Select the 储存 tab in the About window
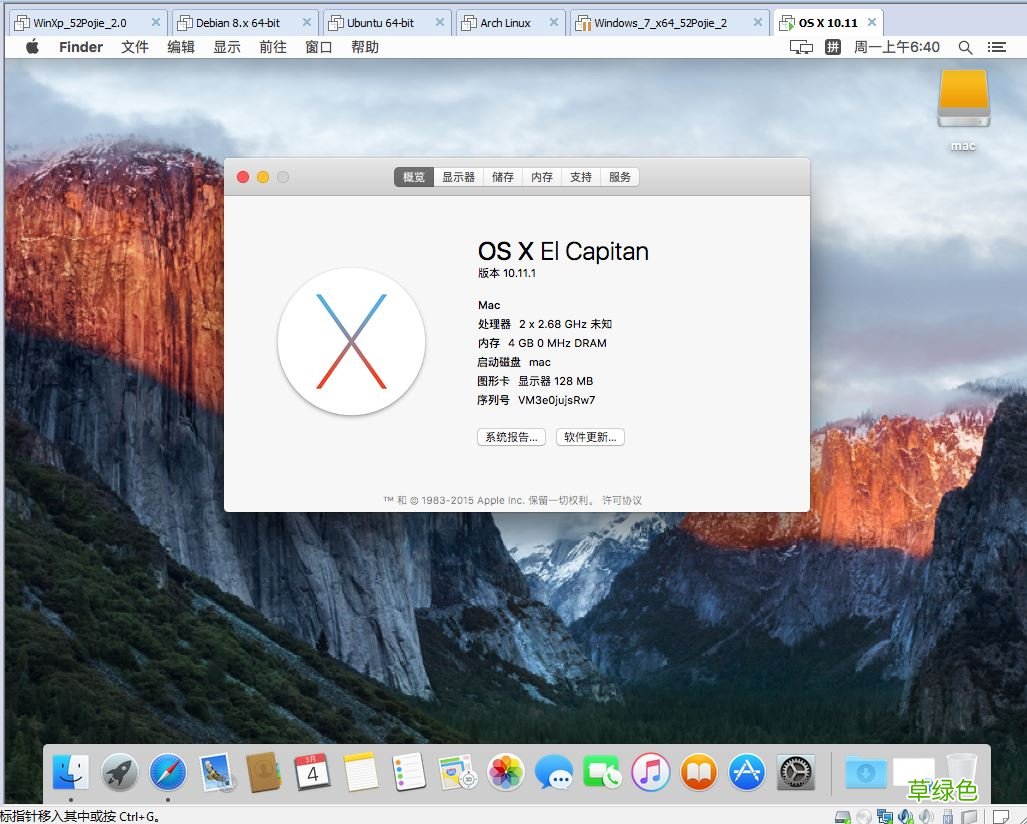The image size is (1027, 824). pyautogui.click(x=501, y=176)
